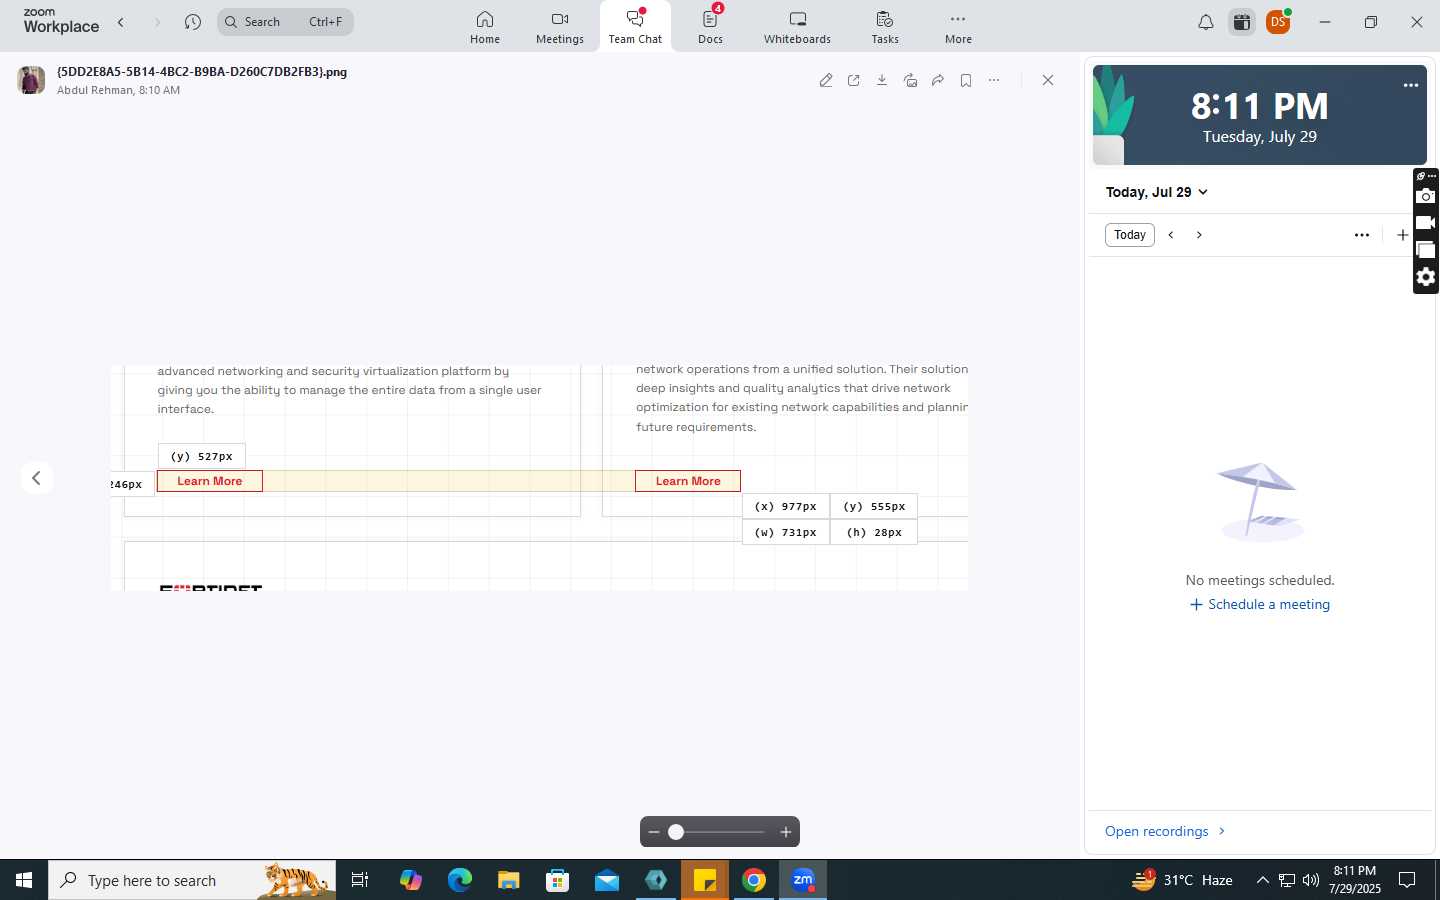Add a new event with the plus icon
Viewport: 1440px width, 900px height.
(1402, 235)
